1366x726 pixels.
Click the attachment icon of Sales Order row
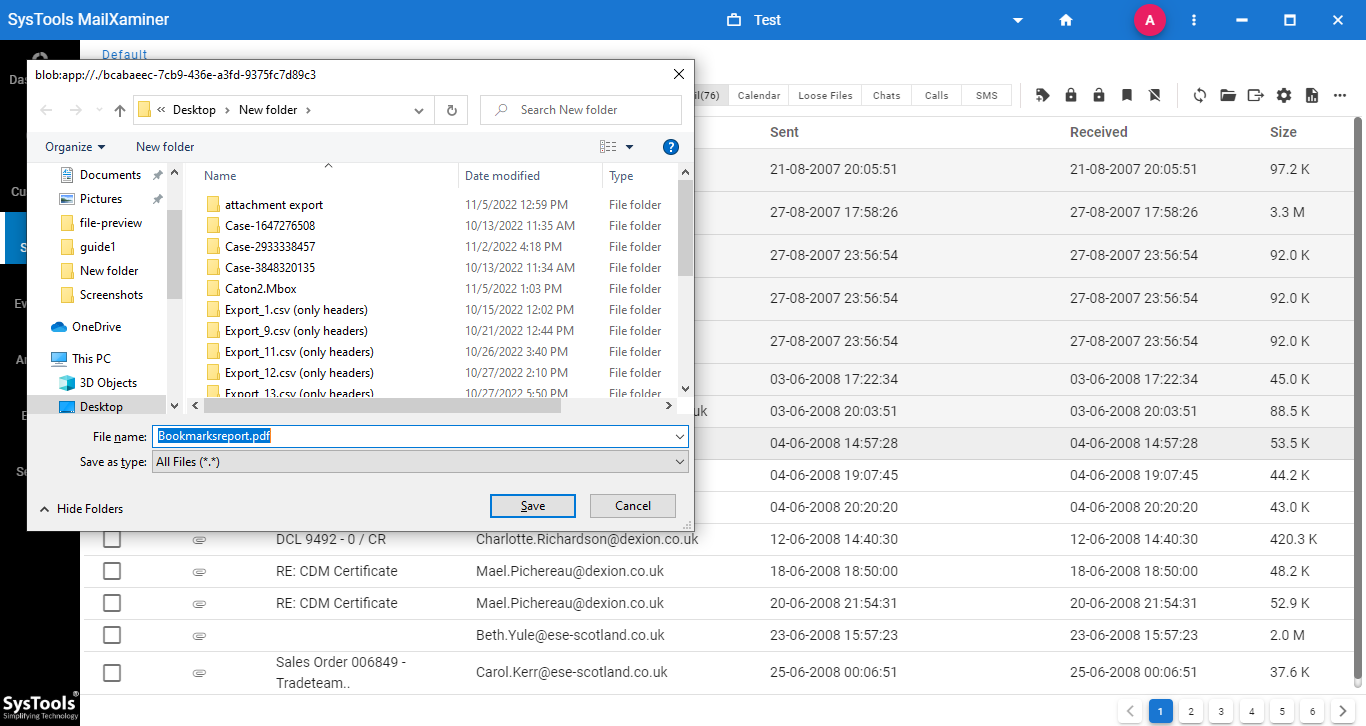point(199,672)
